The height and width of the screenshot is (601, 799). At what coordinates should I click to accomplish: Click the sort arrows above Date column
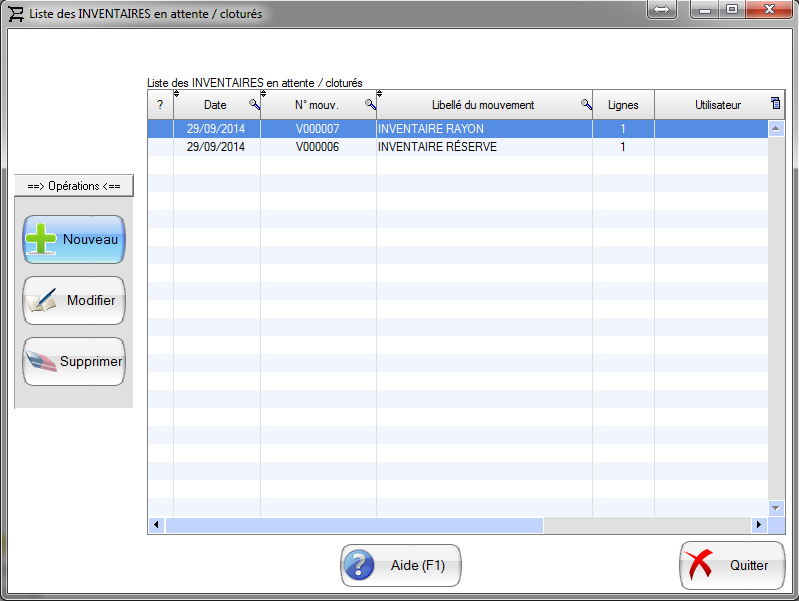click(x=176, y=93)
